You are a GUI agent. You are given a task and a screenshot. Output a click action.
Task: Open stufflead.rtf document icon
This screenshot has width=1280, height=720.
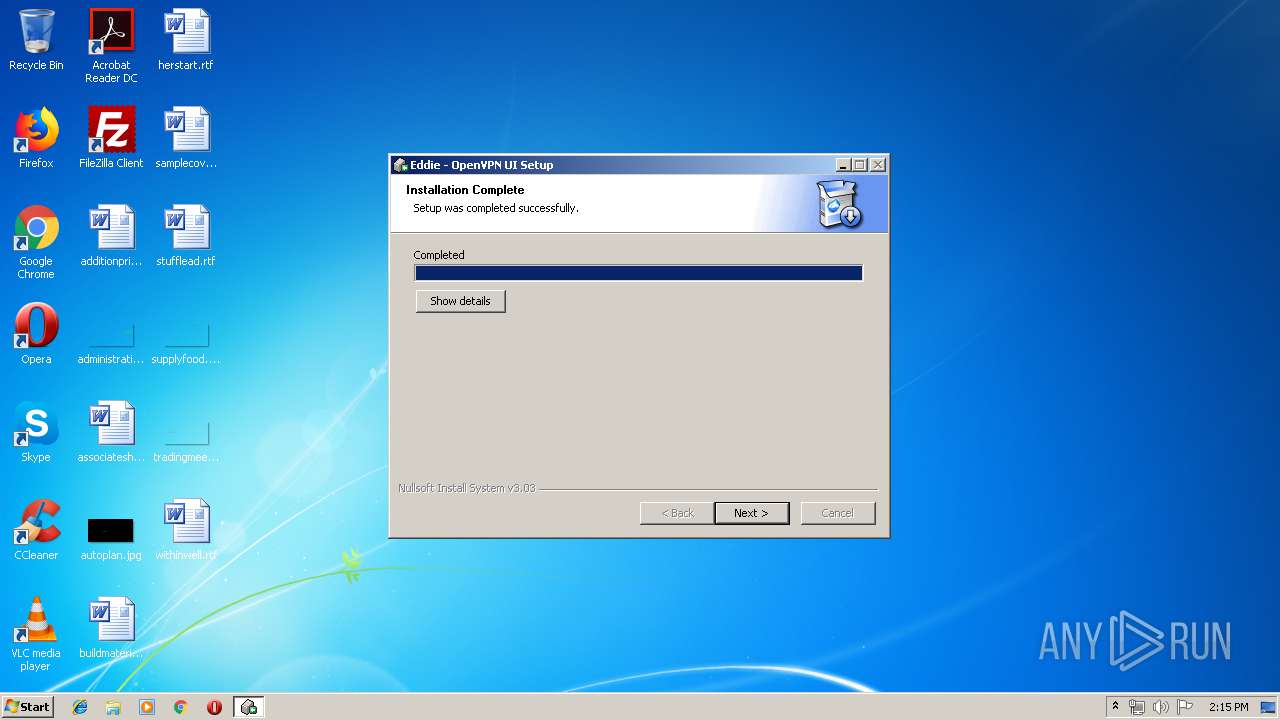point(186,237)
